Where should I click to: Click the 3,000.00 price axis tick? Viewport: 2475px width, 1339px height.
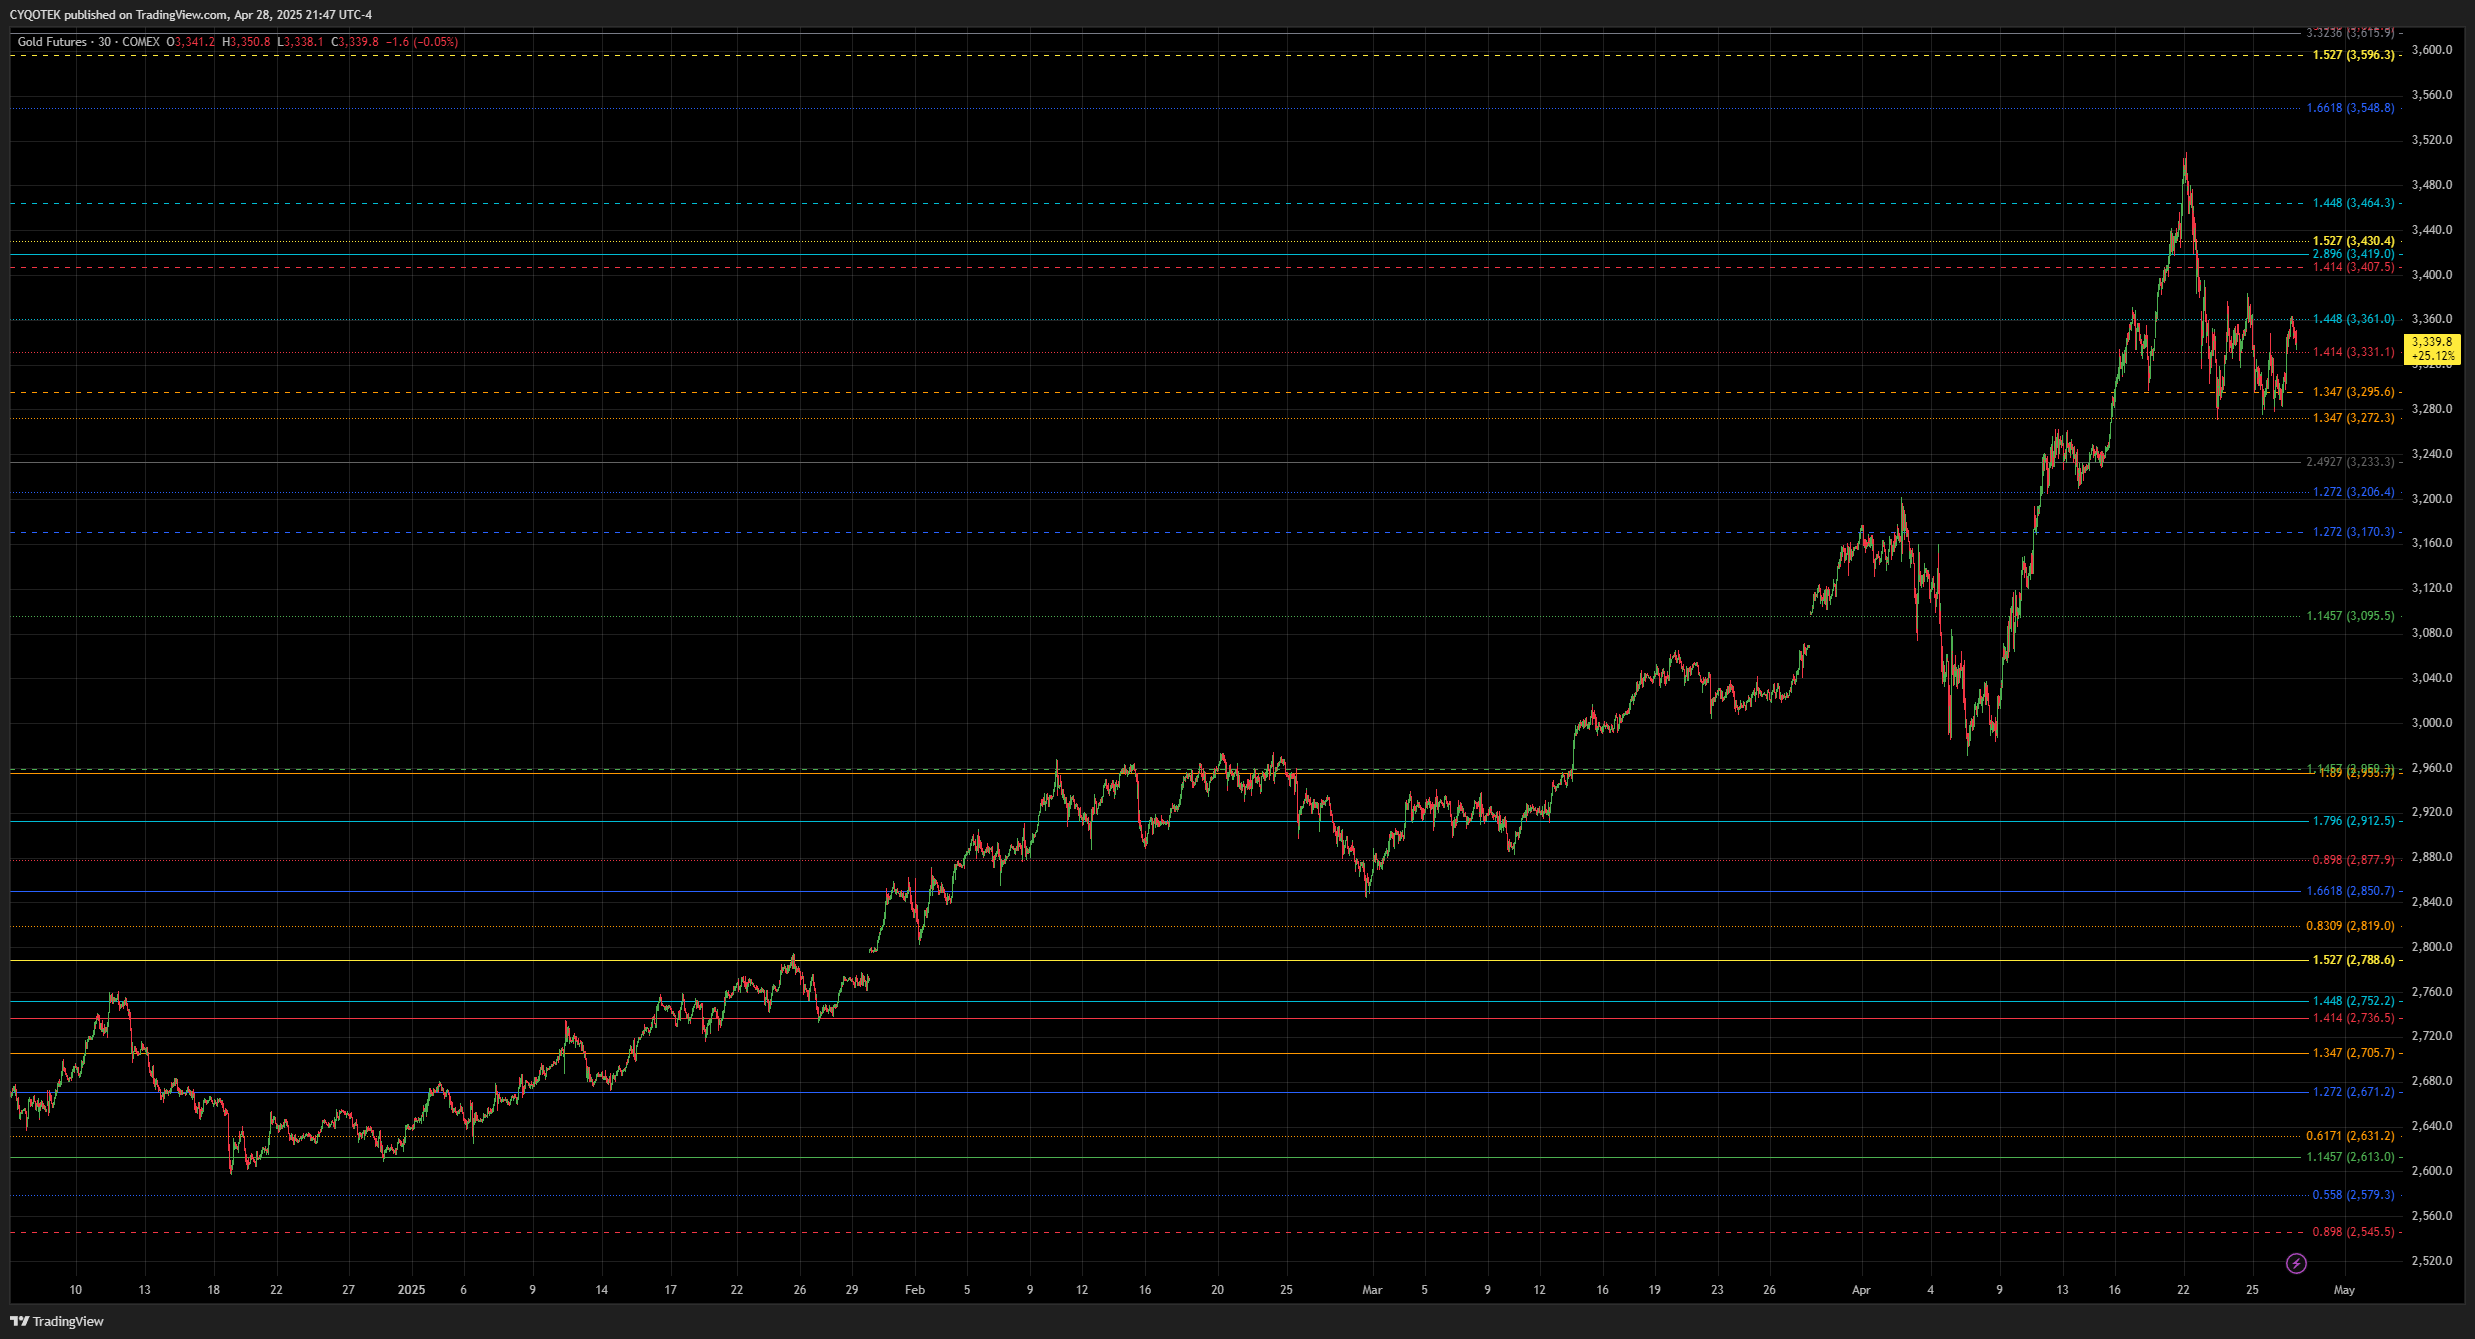pos(2432,723)
